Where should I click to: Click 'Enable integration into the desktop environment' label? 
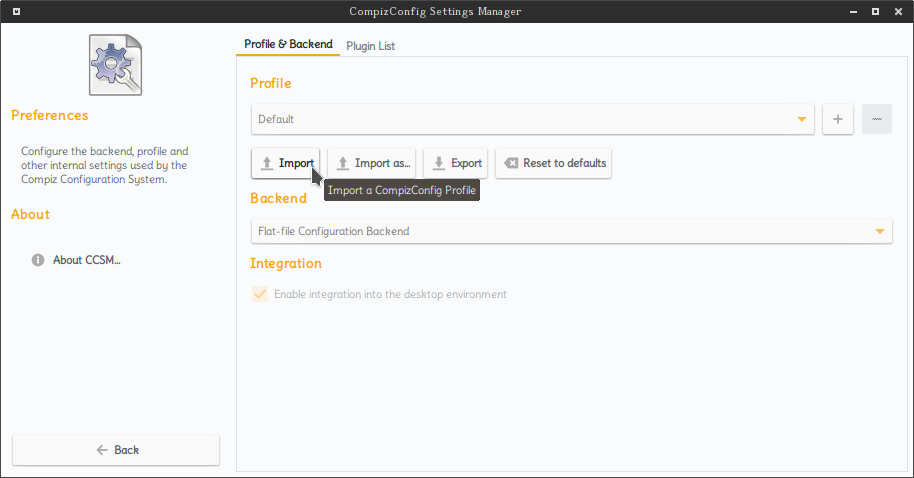[390, 294]
